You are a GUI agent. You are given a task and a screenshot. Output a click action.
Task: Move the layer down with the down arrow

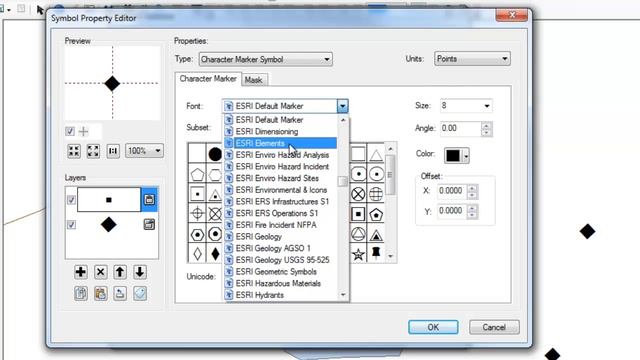tap(140, 272)
